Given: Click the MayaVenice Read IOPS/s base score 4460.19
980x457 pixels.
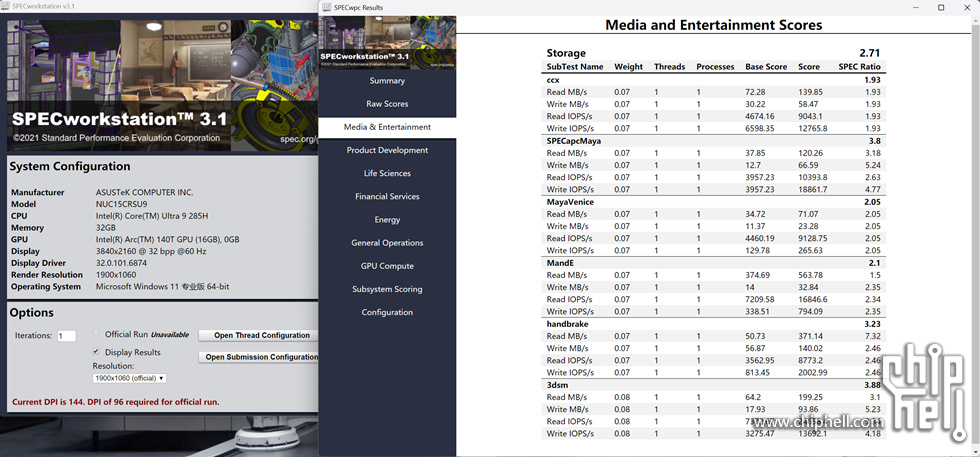Looking at the screenshot, I should pyautogui.click(x=759, y=238).
